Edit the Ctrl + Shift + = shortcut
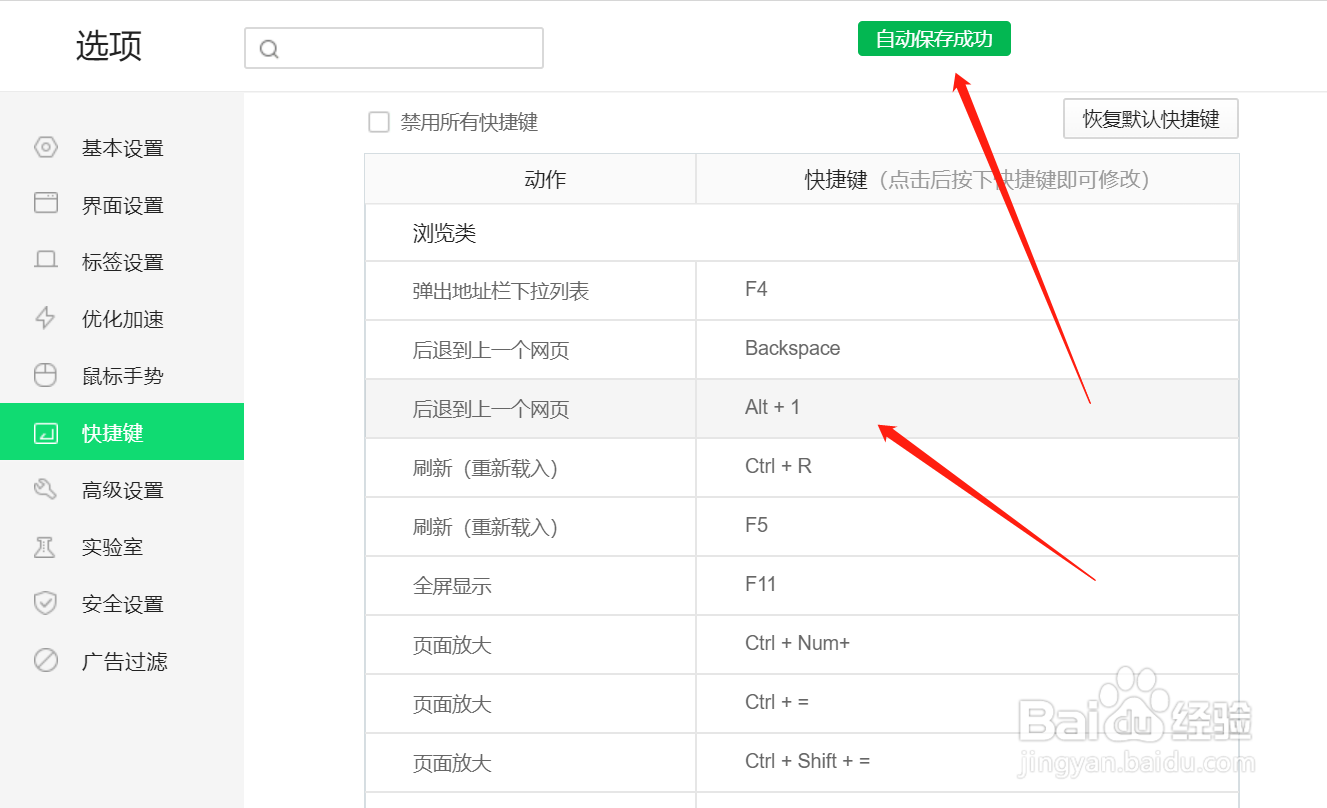Viewport: 1327px width, 808px height. click(967, 762)
